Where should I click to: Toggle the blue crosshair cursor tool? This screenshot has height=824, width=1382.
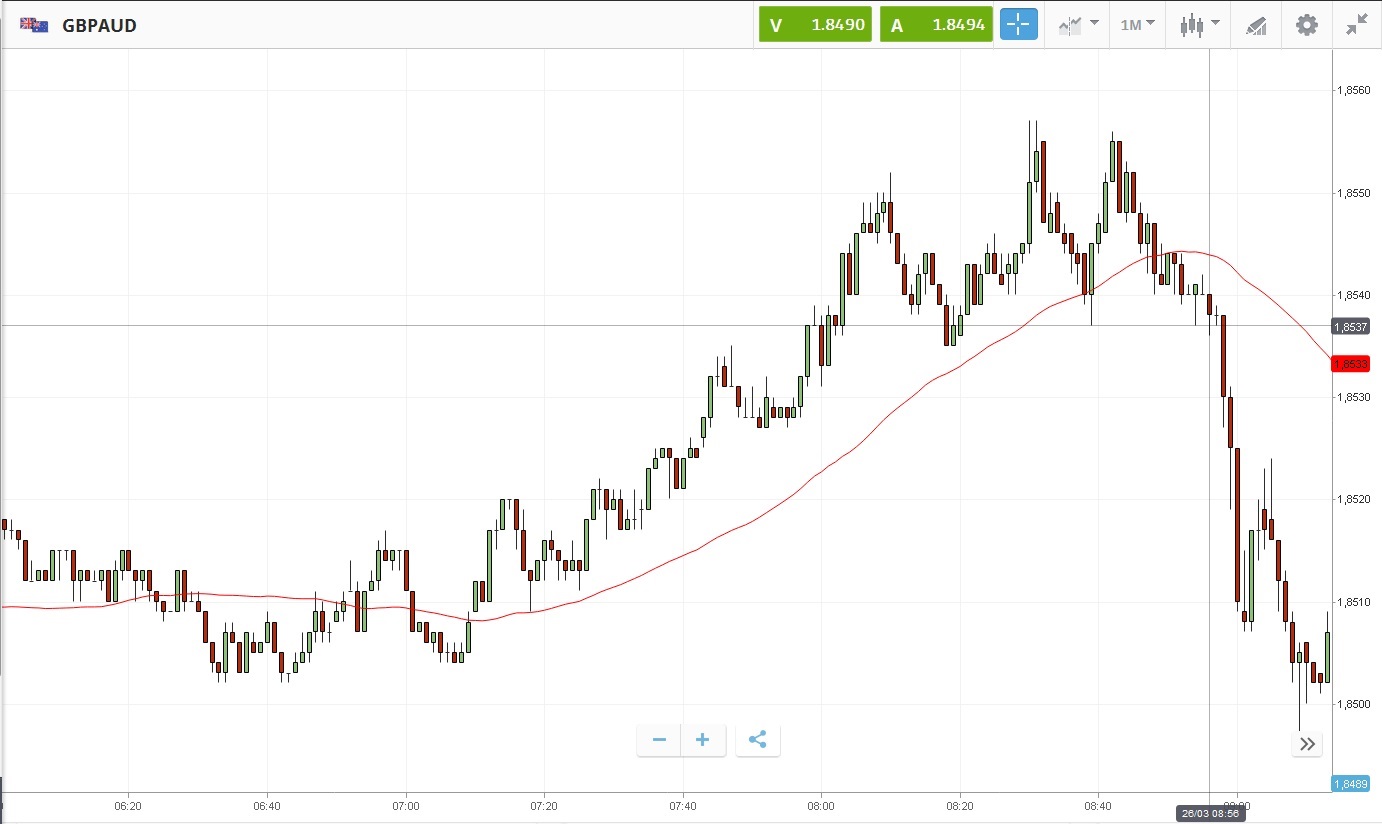(1019, 25)
